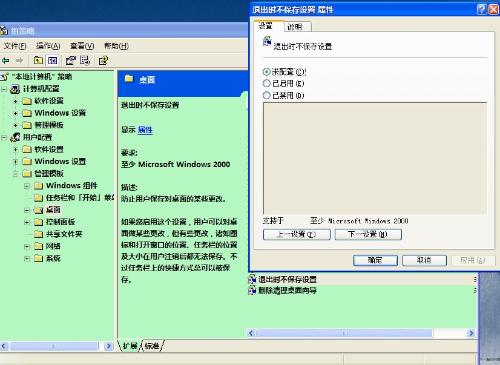This screenshot has width=500, height=365.
Task: Click the Up one level folder icon
Action: (x=38, y=60)
